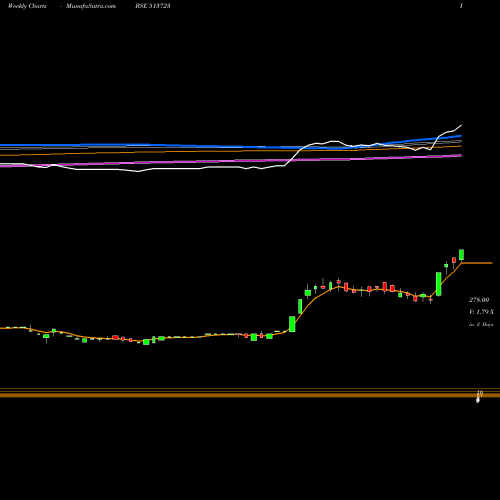Click the latest tall green candle at far right

(x=462, y=255)
